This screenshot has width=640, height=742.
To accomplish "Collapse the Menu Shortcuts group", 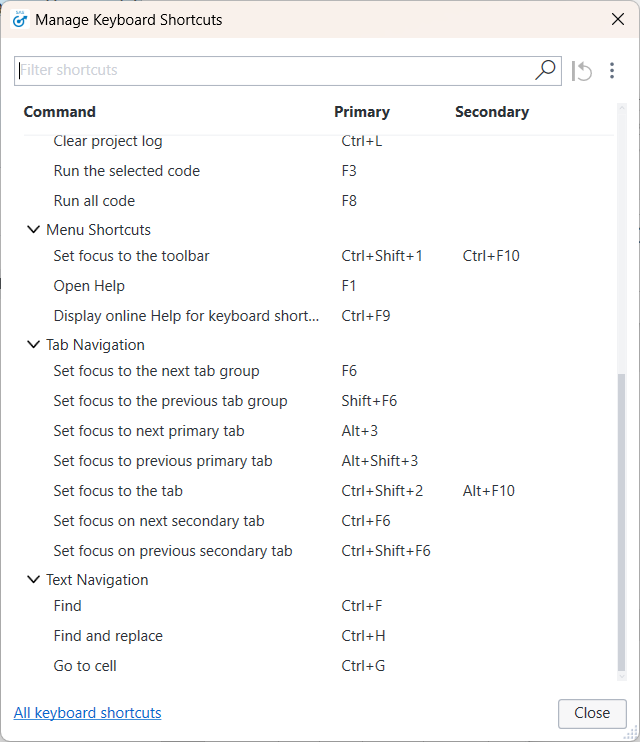I will [33, 230].
